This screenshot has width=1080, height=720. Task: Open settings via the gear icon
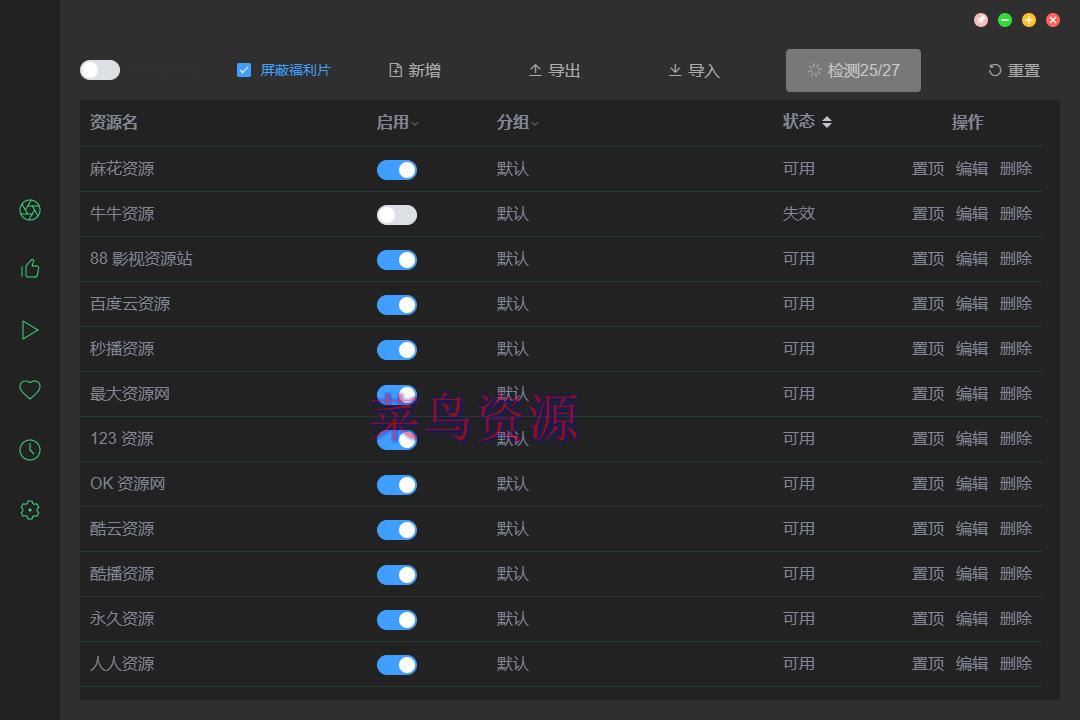click(29, 508)
